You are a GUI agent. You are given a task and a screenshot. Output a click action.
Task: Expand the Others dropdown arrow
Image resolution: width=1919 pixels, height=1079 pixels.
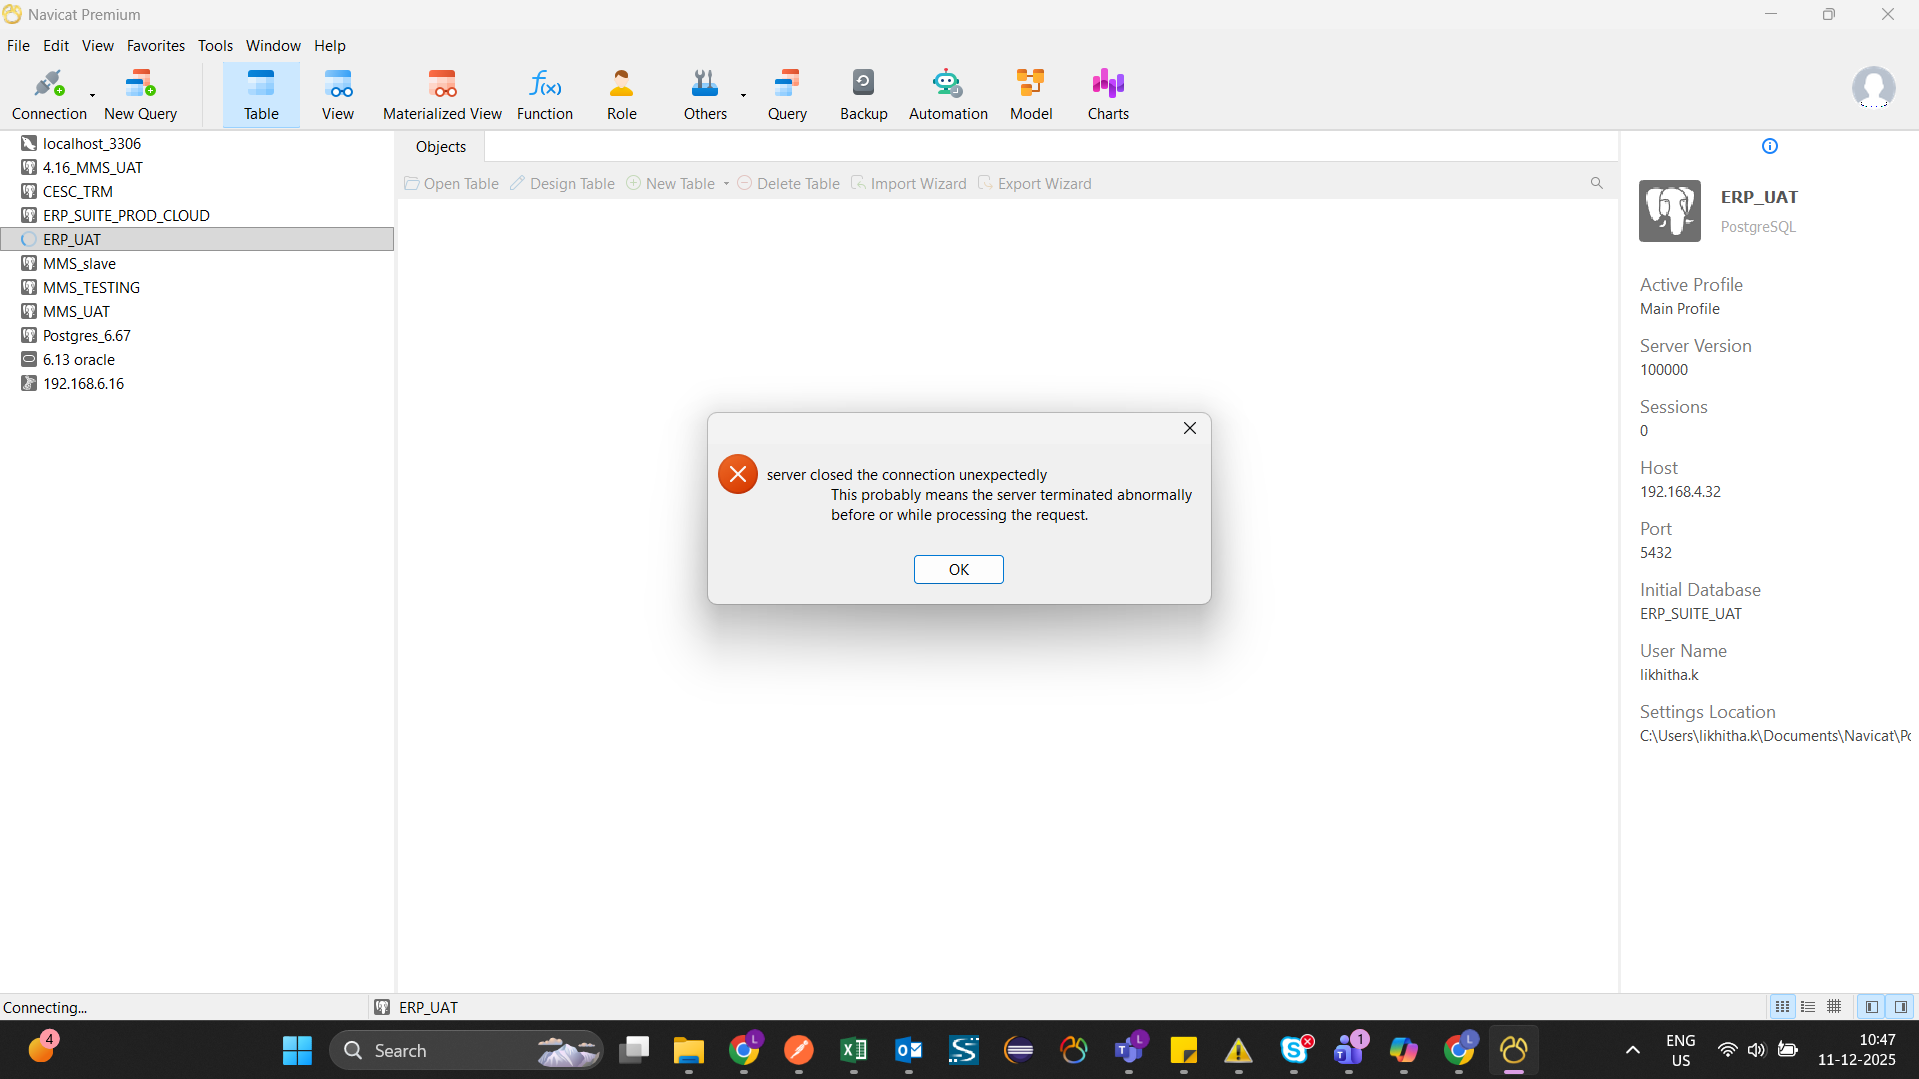click(x=743, y=96)
